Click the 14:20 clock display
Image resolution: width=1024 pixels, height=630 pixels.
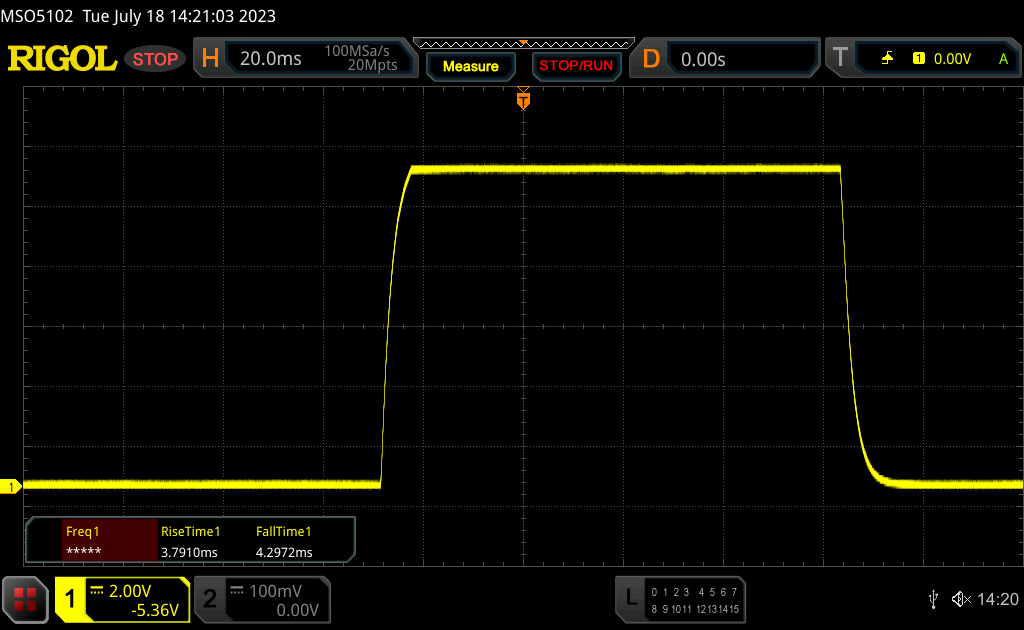[998, 599]
